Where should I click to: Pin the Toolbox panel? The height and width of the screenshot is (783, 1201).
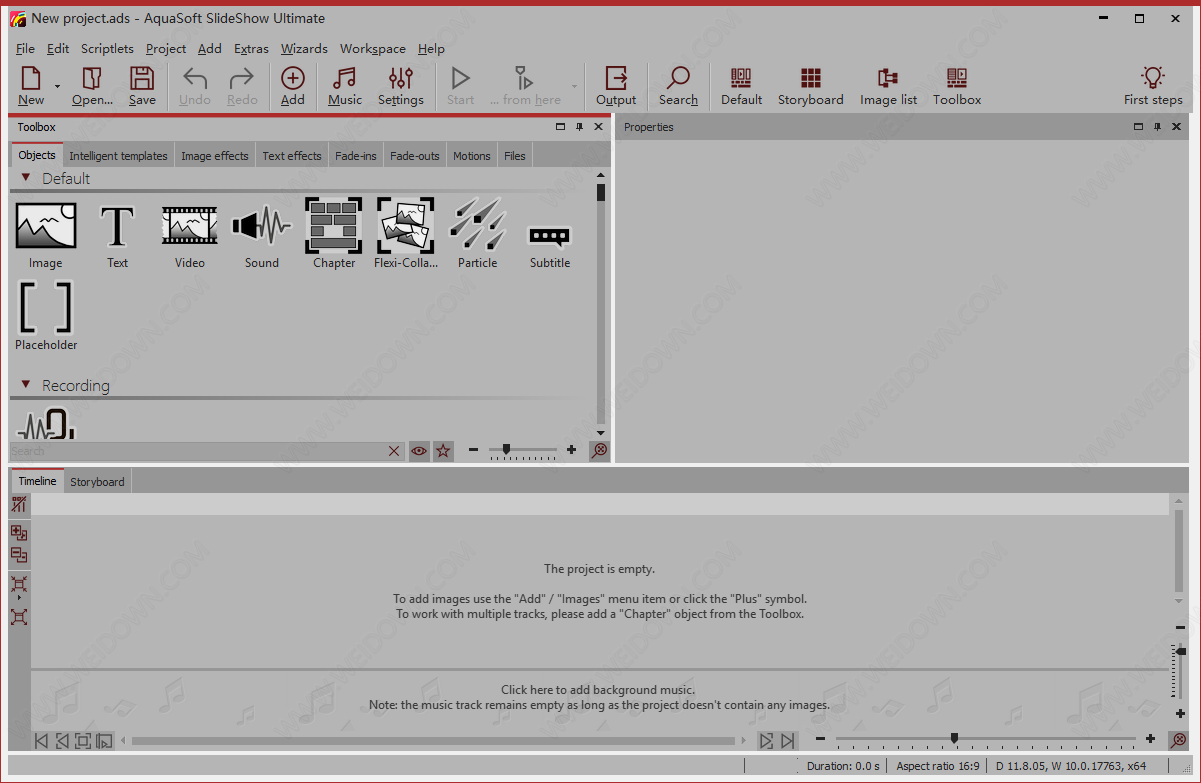pos(579,127)
